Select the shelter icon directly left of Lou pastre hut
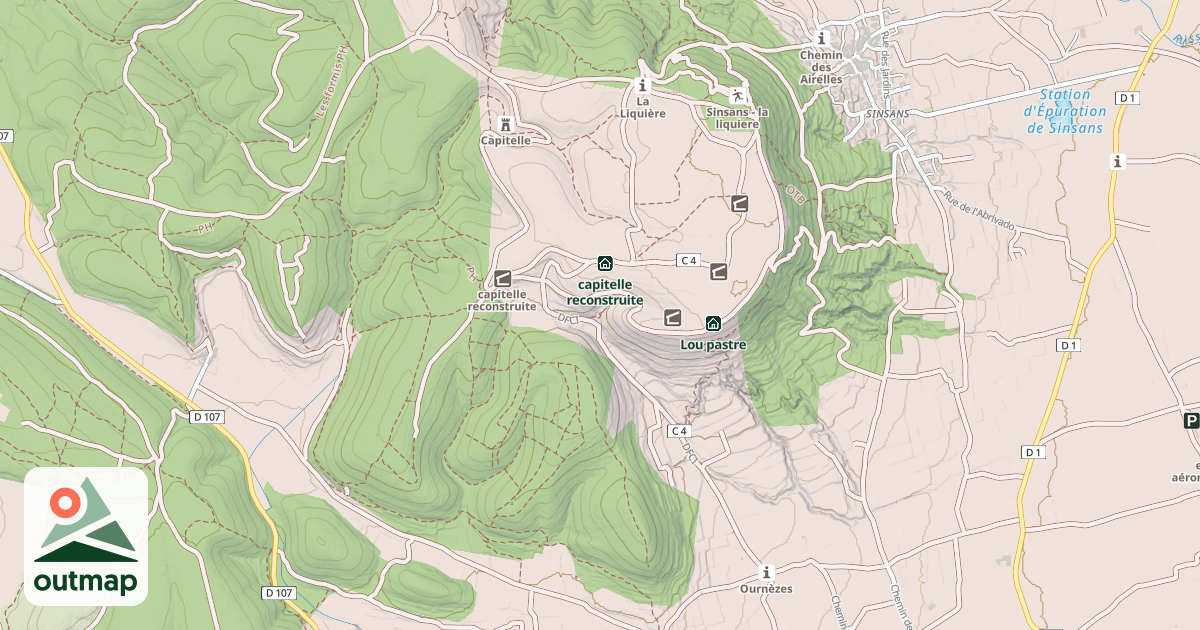Screen dimensions: 1200x630 673,318
